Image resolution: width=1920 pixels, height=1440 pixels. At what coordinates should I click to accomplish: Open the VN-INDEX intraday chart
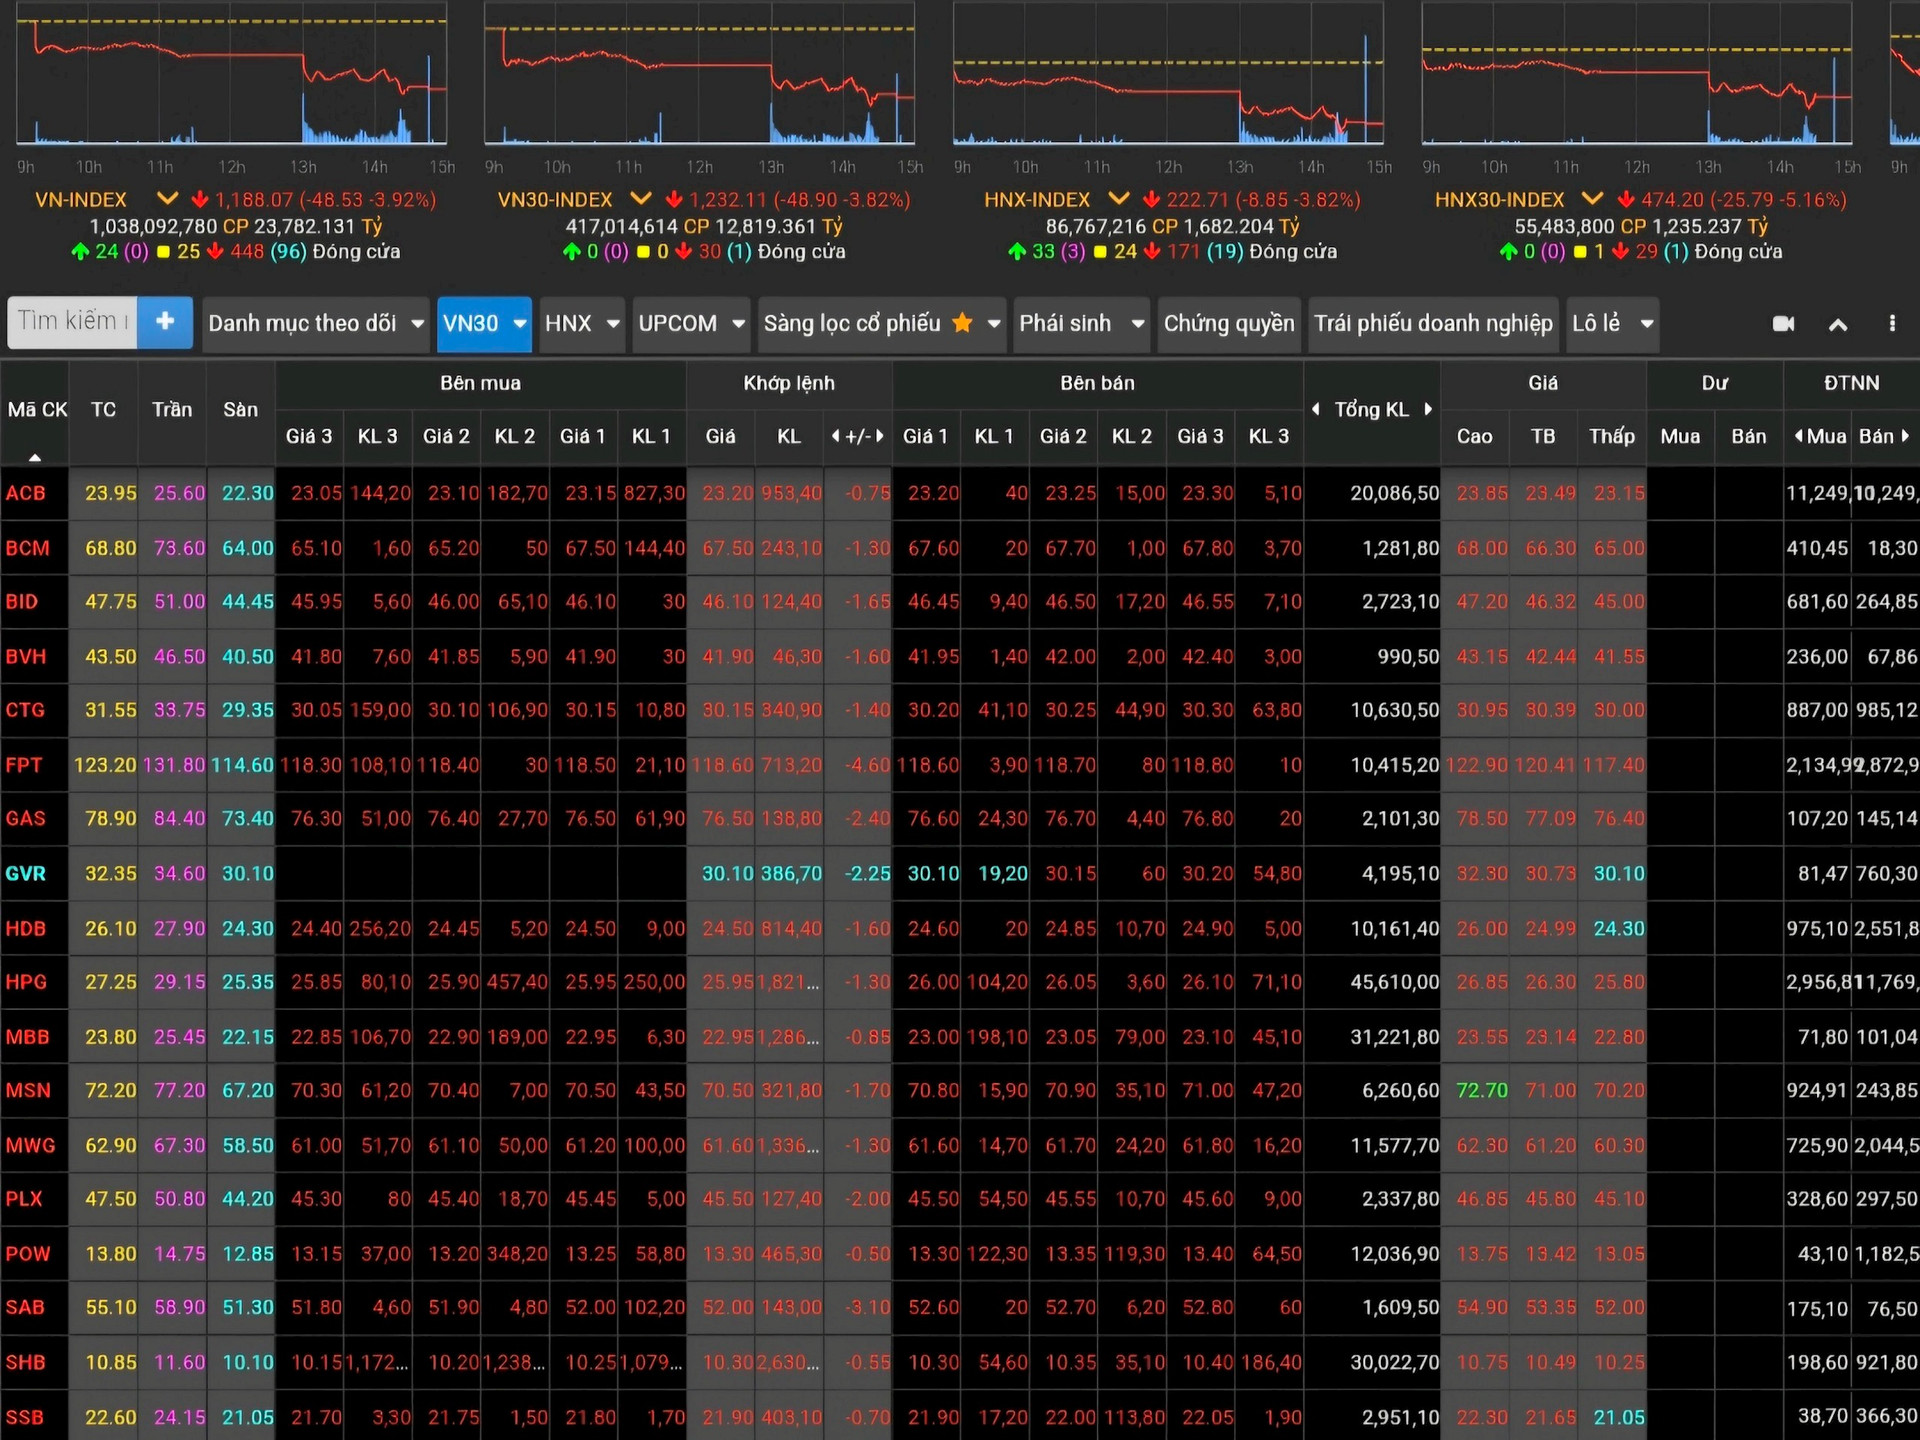pos(231,75)
